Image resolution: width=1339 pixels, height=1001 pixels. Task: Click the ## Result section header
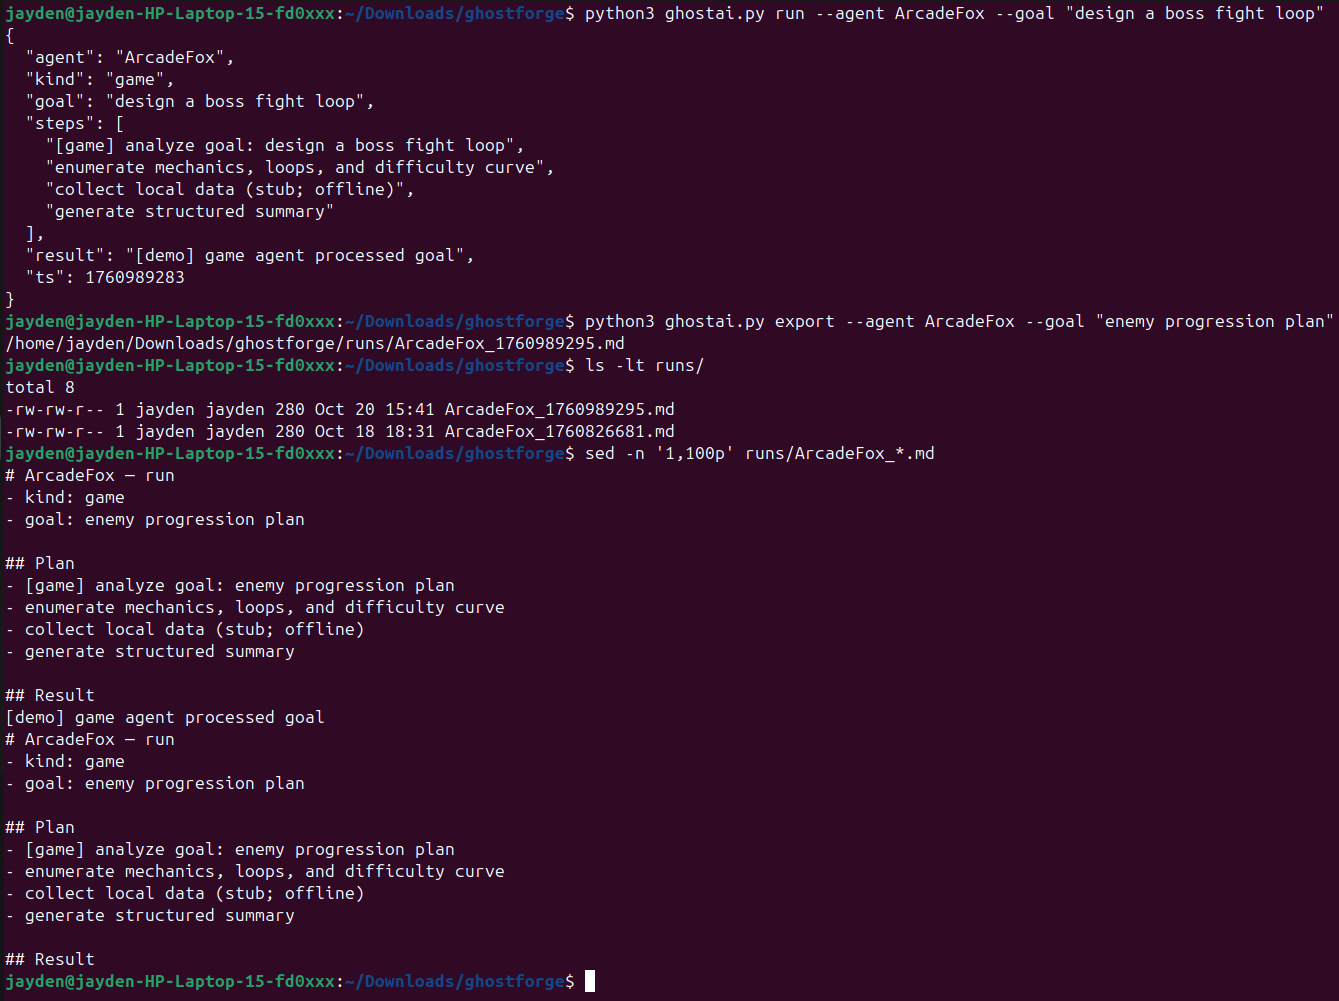pyautogui.click(x=49, y=694)
